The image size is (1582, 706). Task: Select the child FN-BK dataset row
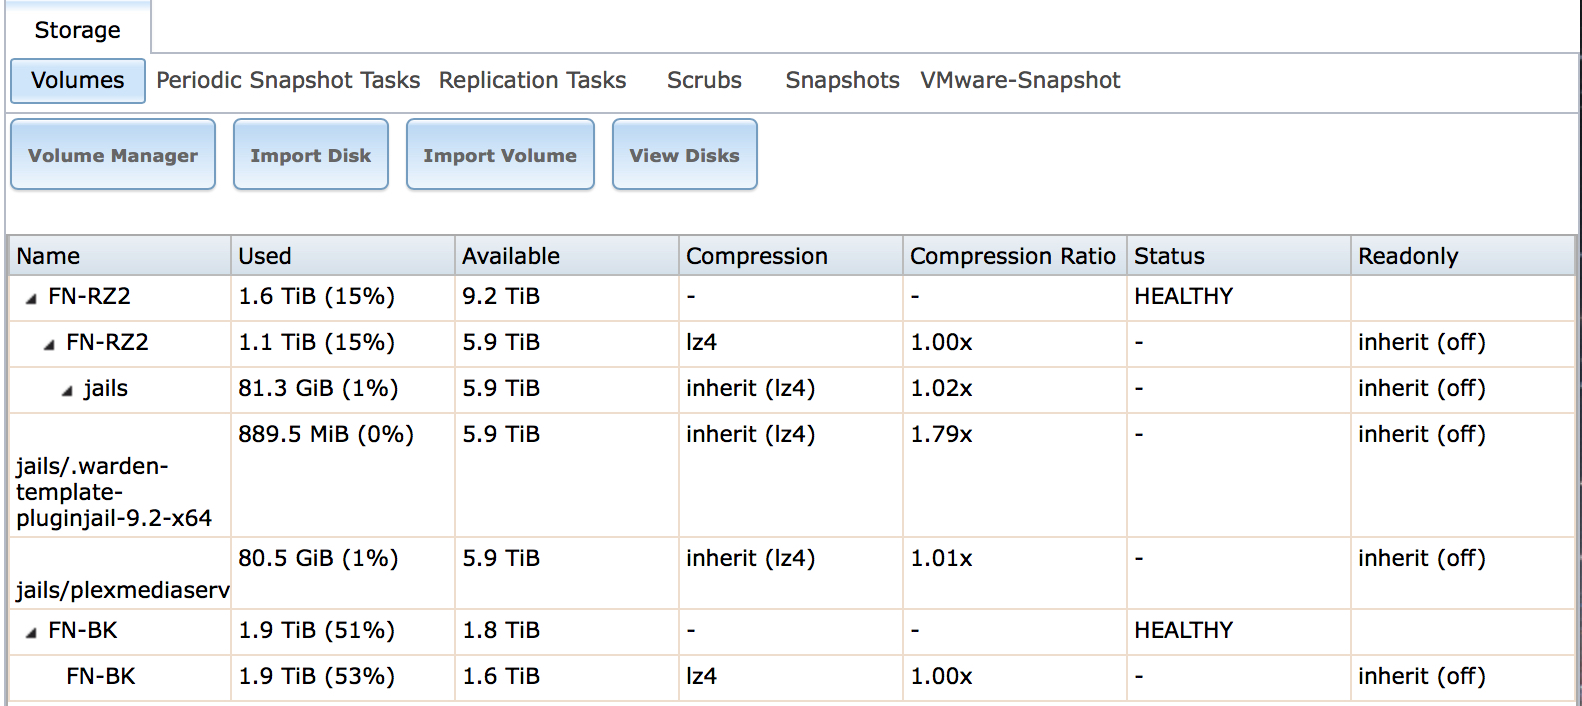click(792, 678)
